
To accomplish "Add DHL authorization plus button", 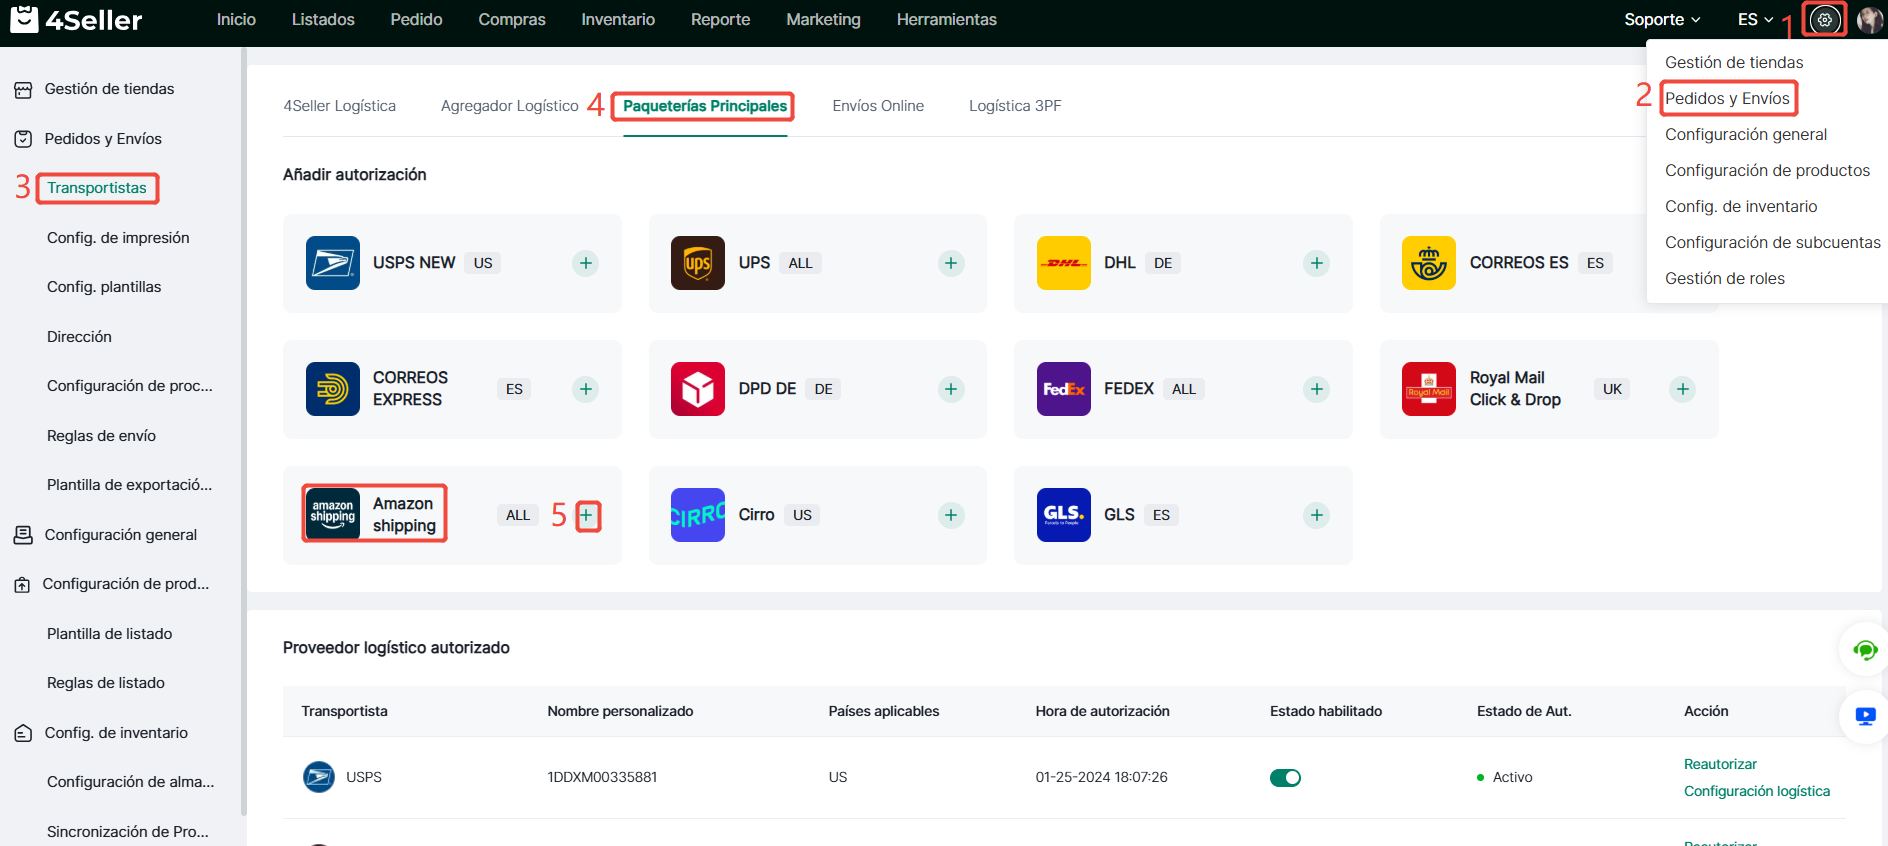I will 1317,263.
